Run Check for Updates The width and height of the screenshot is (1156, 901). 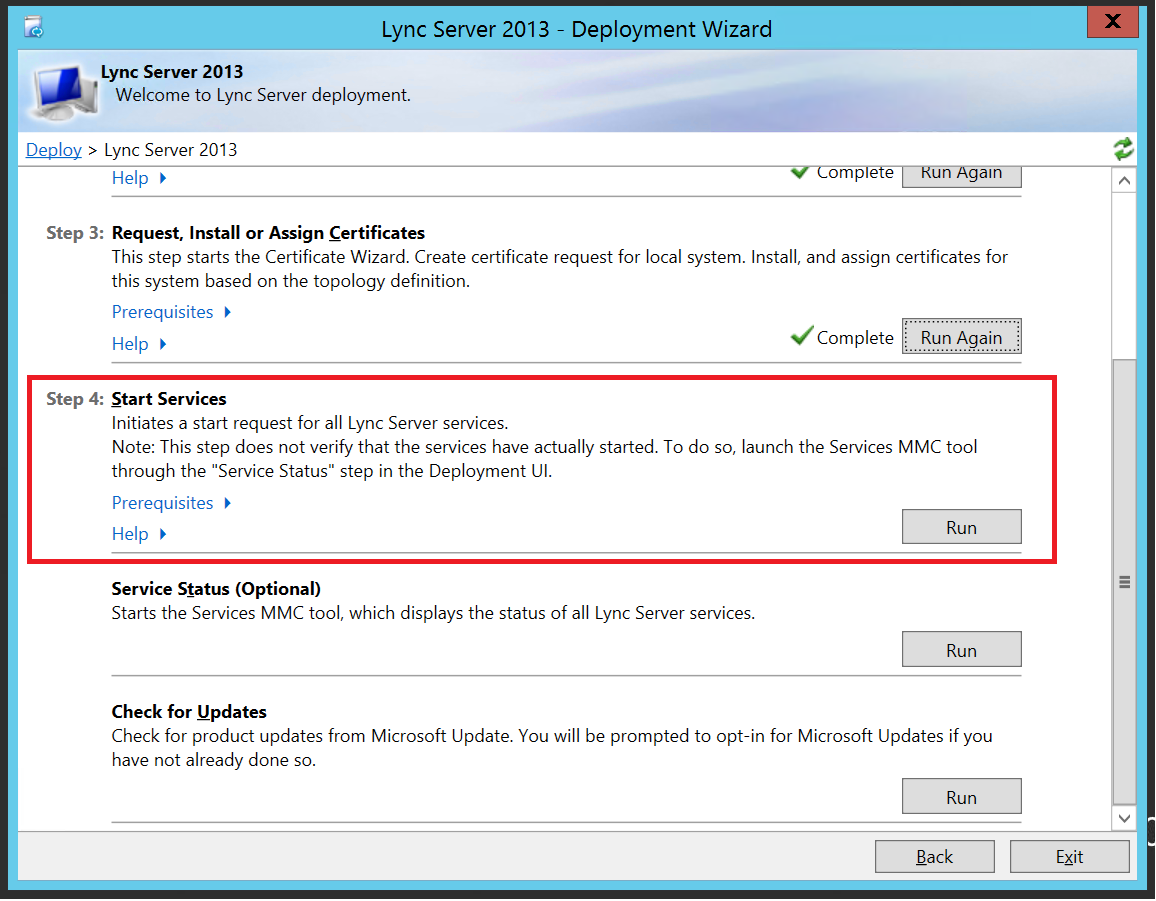coord(961,797)
